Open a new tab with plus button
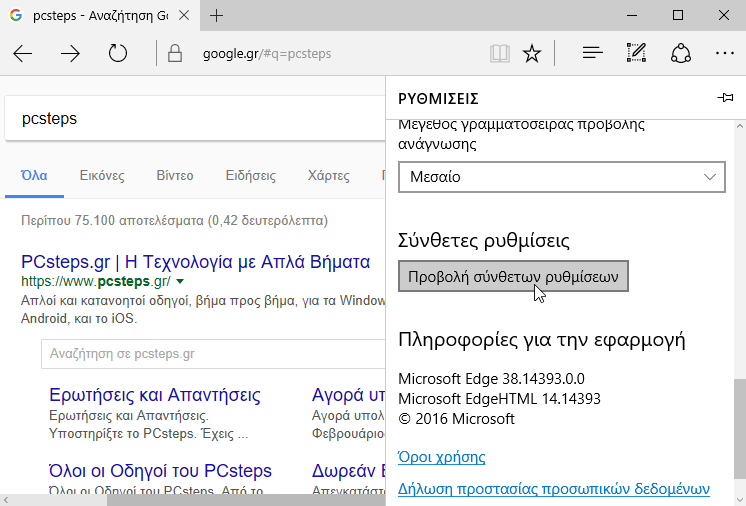This screenshot has height=506, width=746. [216, 16]
